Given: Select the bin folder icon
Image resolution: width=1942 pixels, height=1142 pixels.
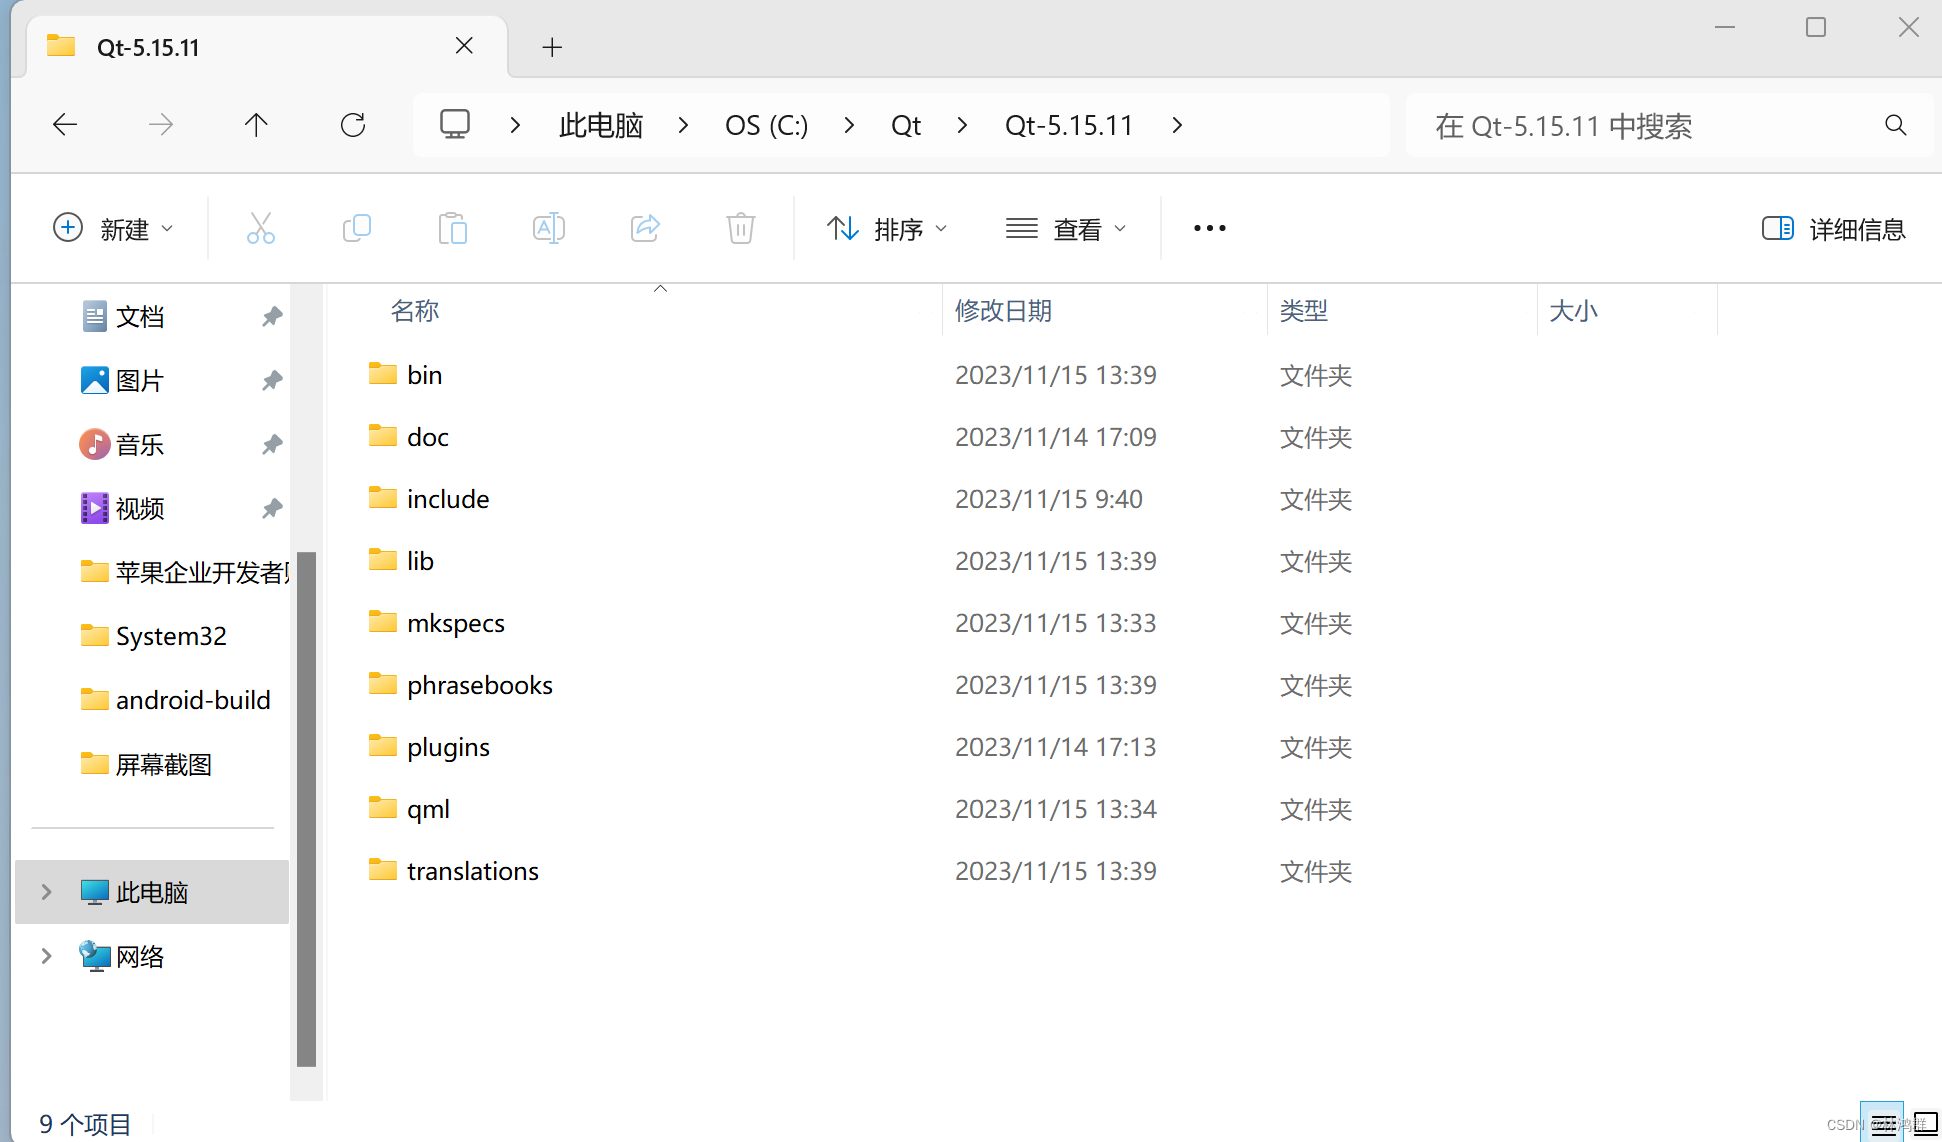Looking at the screenshot, I should point(383,374).
